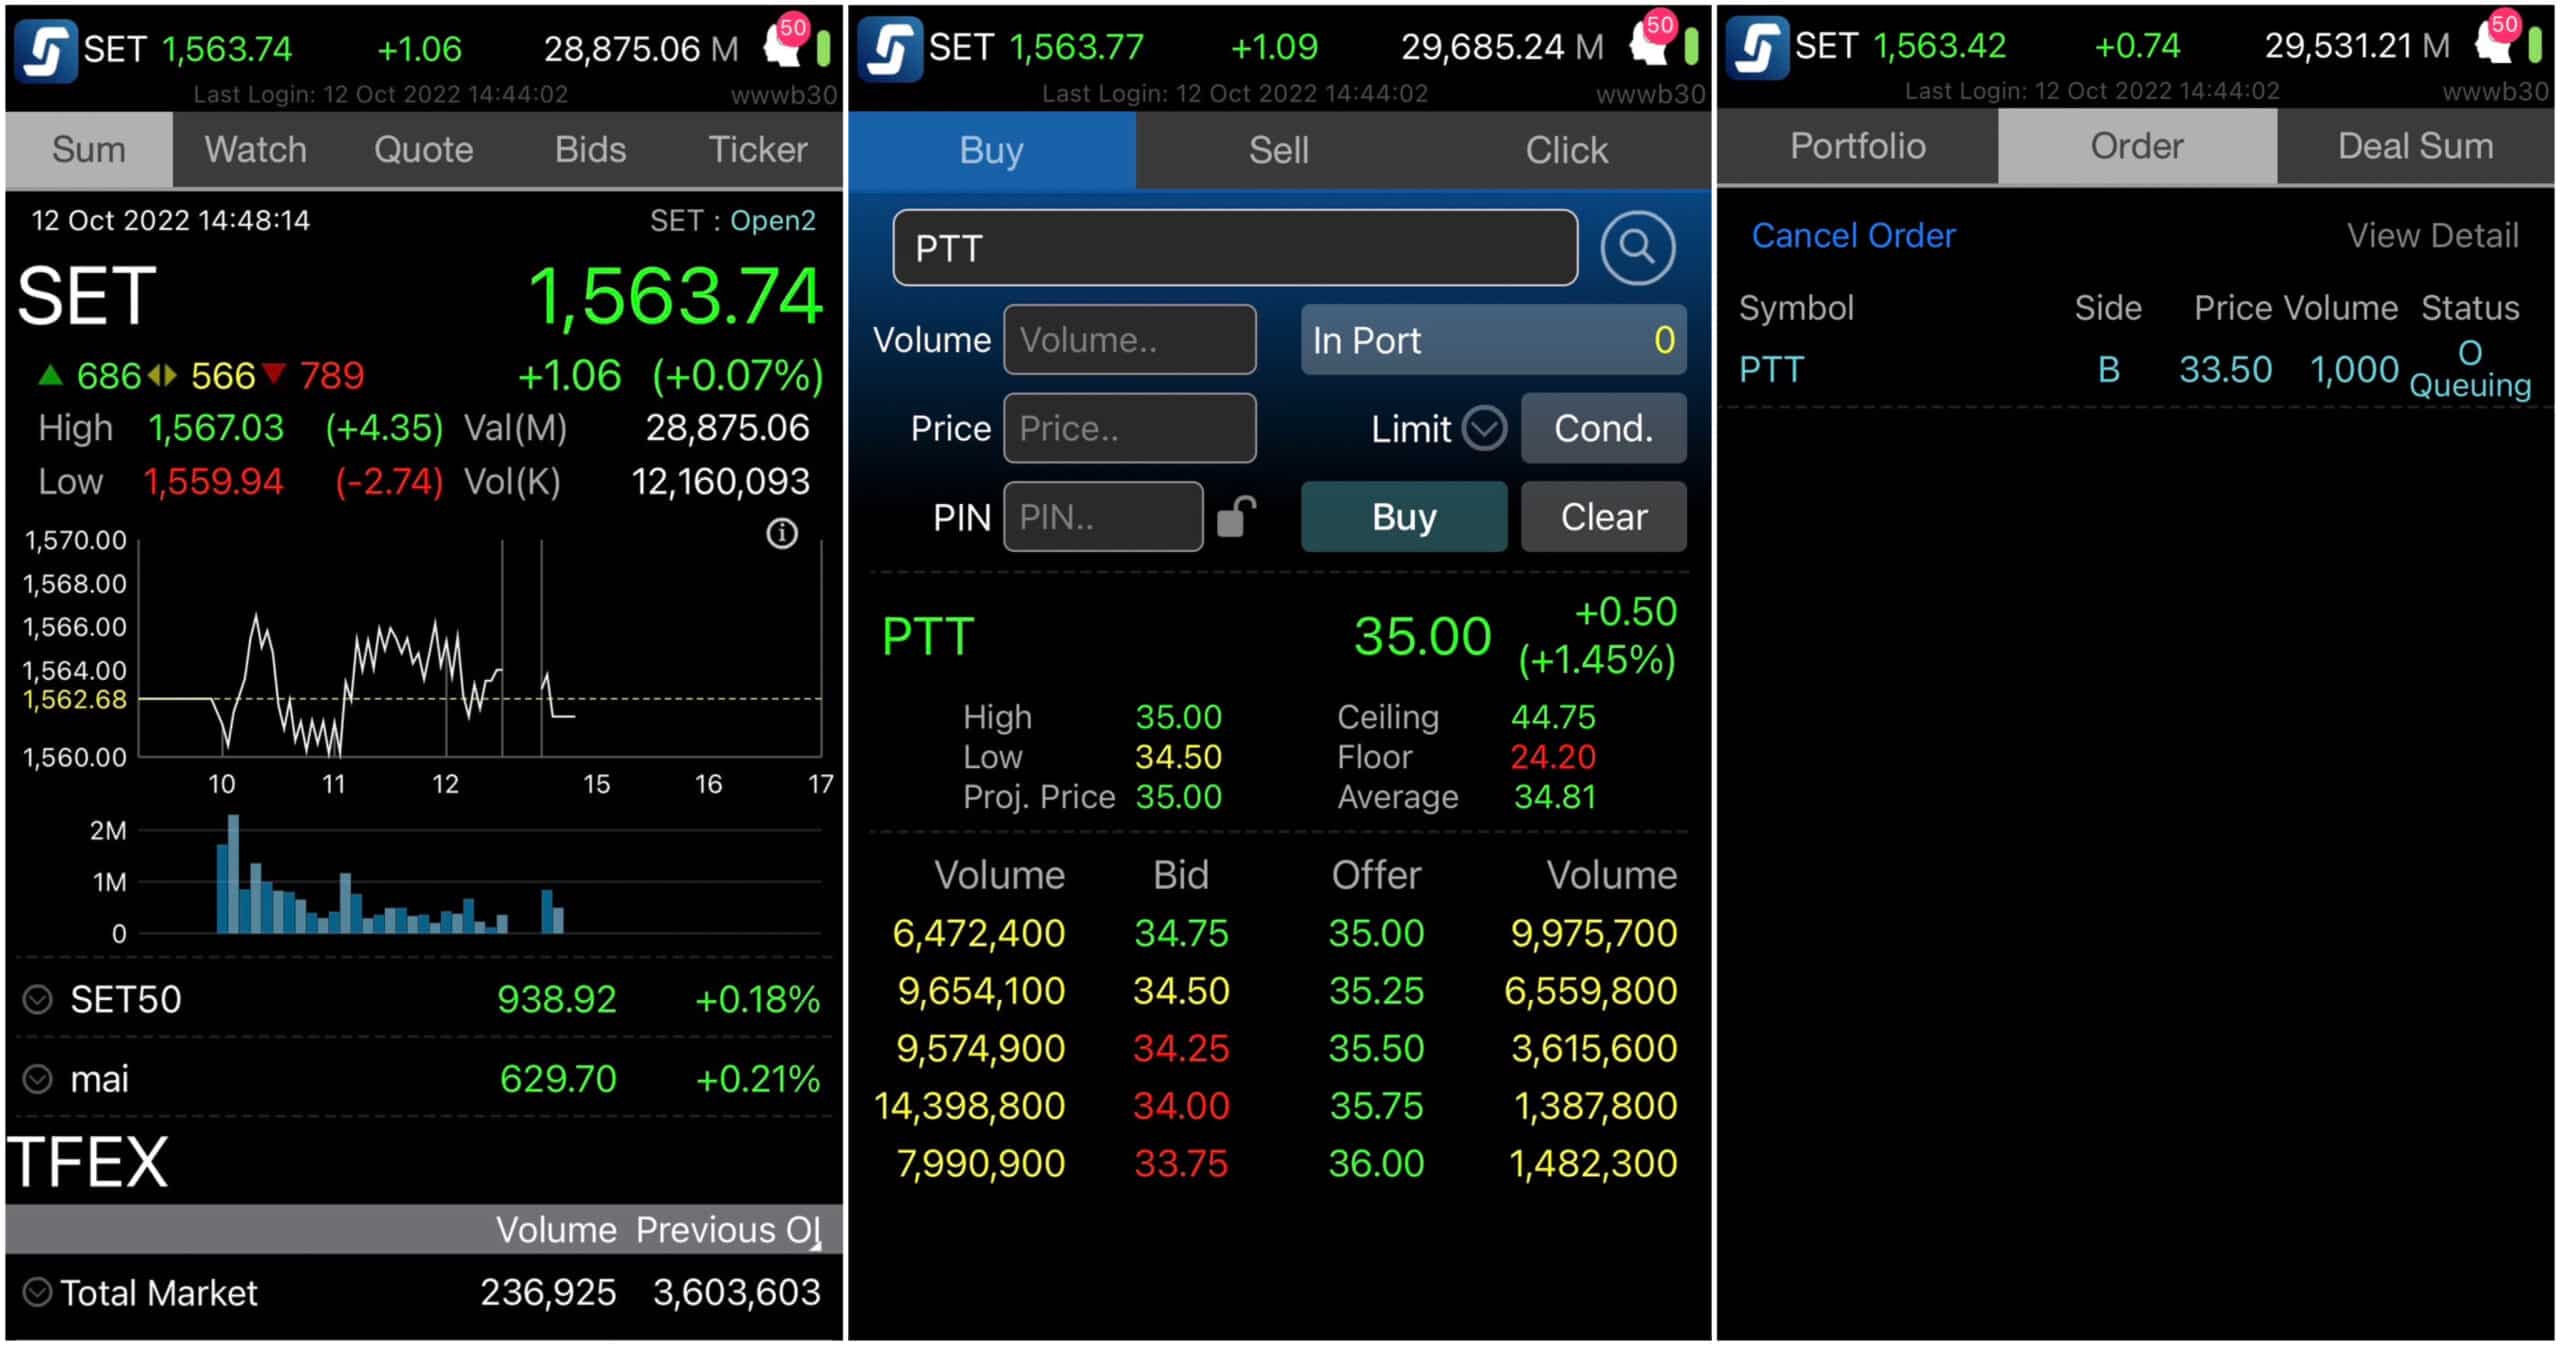The width and height of the screenshot is (2560, 1345).
Task: Tap the green connection indicator in Buy header
Action: [1691, 46]
